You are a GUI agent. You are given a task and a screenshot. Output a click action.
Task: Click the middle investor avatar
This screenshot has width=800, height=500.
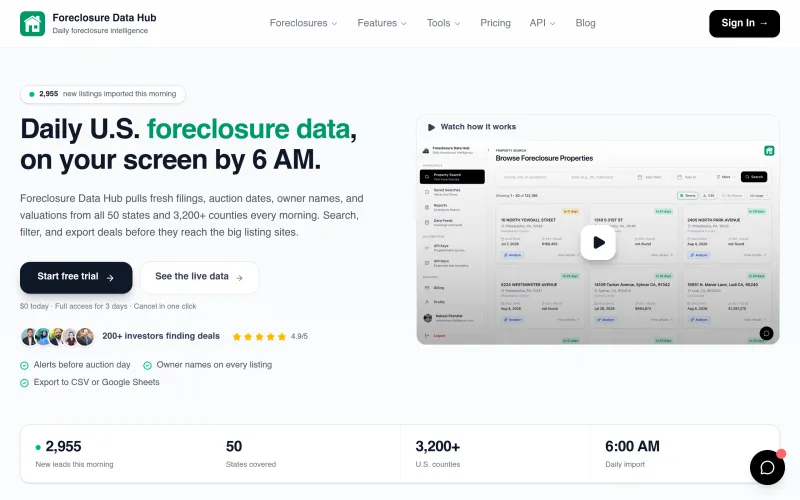(x=57, y=337)
